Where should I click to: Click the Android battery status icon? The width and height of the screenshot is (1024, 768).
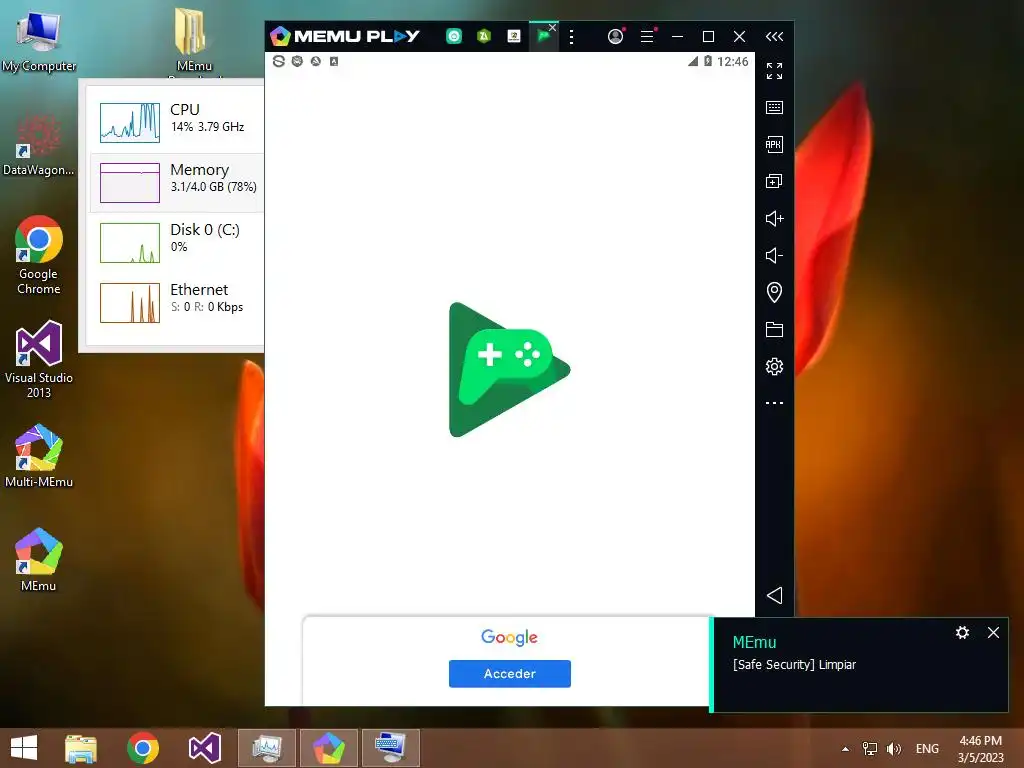708,61
